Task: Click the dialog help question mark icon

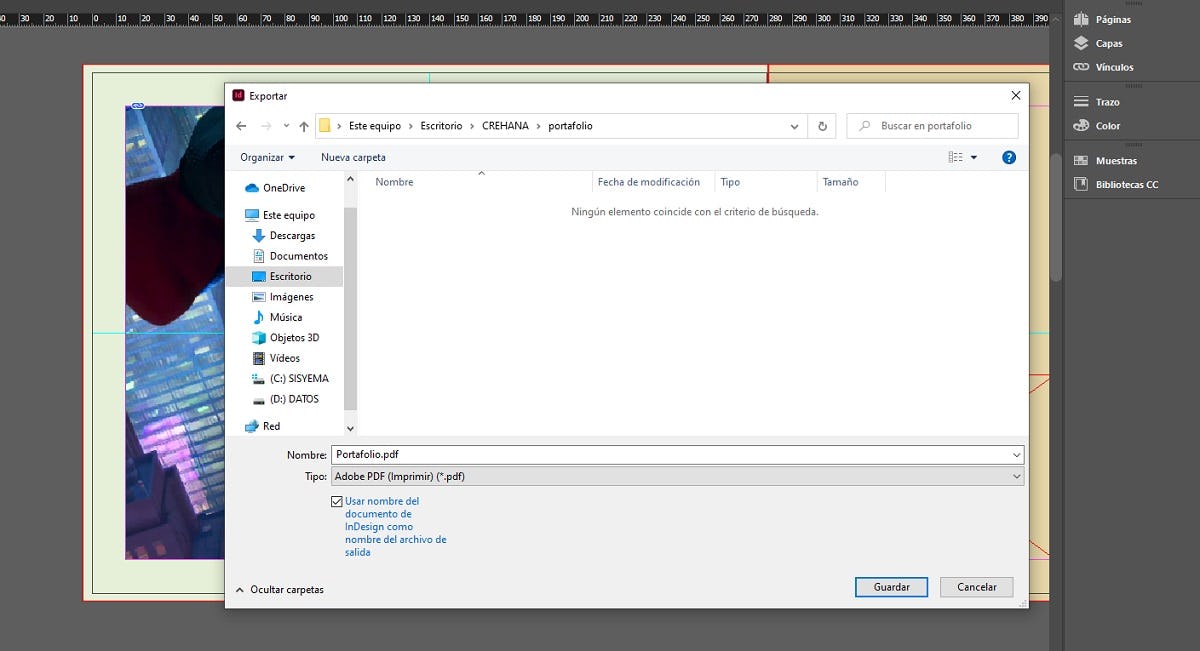Action: (1009, 157)
